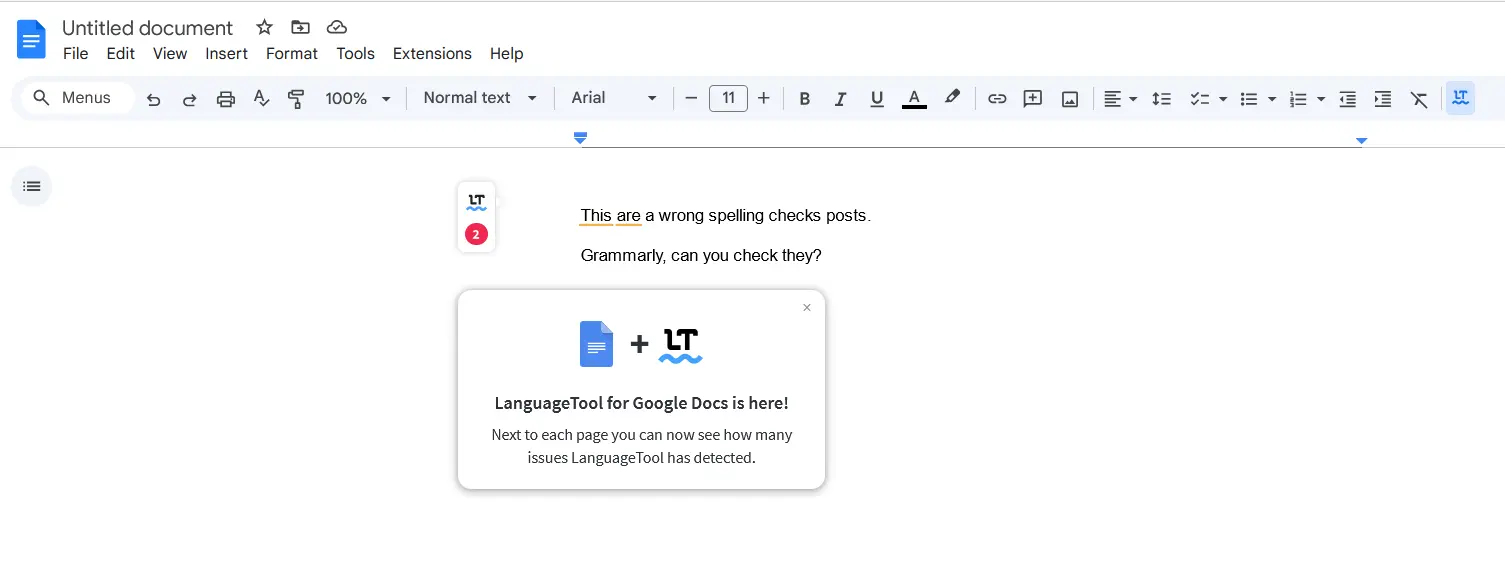This screenshot has width=1505, height=572.
Task: Clear formatting with the toolbar icon
Action: pos(1419,98)
